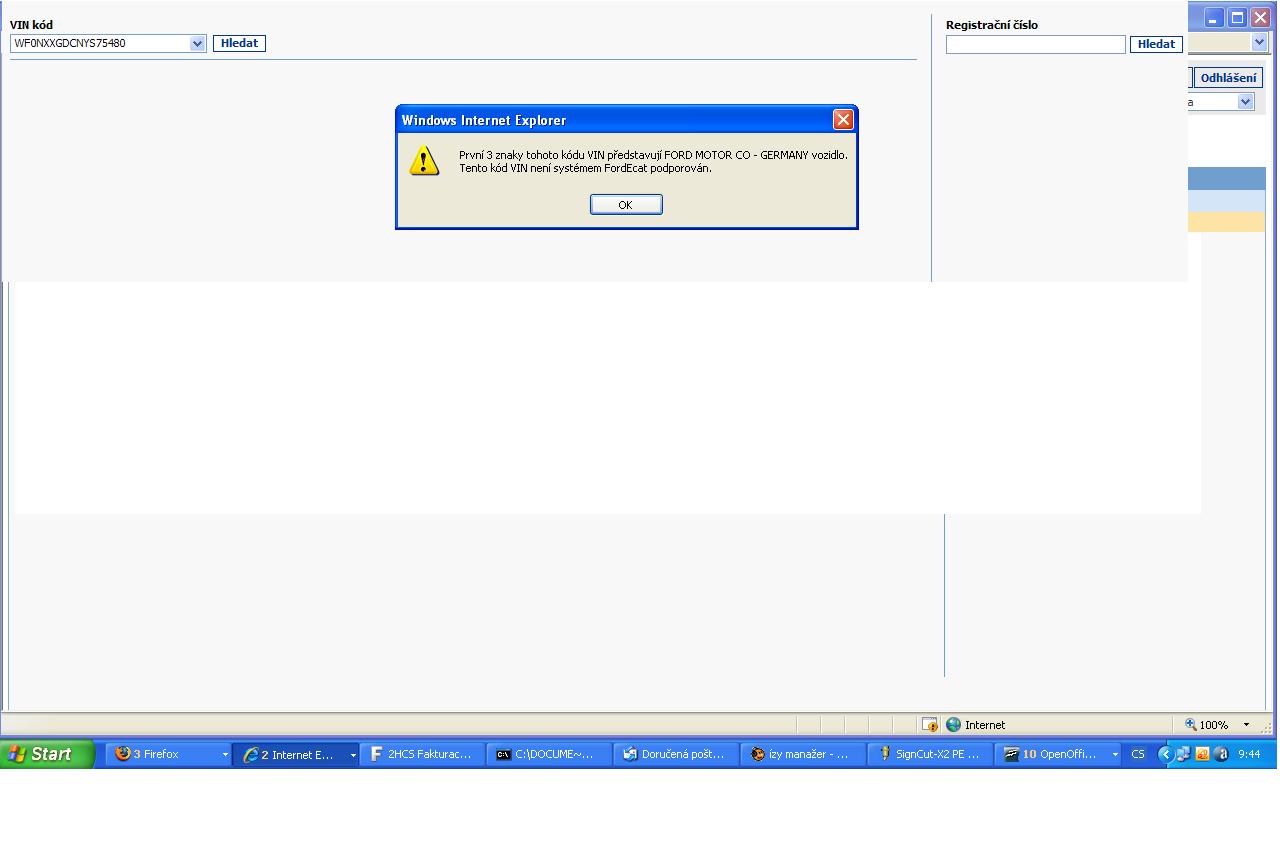Close the Windows Internet Explorer alert dialog
The height and width of the screenshot is (855, 1280).
point(843,120)
